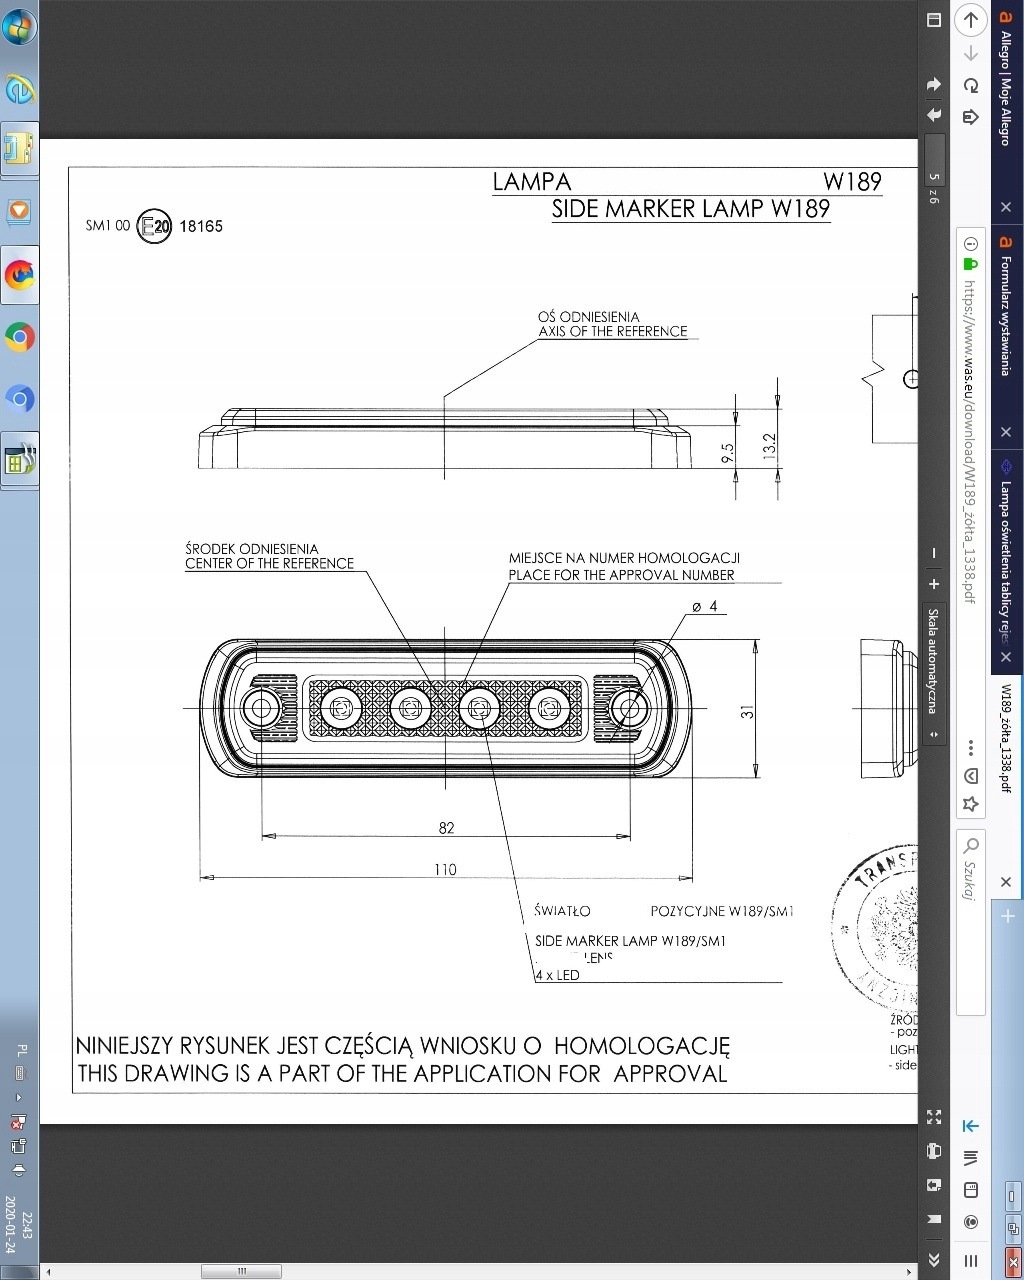Click the Firefox forward navigation arrow
Image resolution: width=1024 pixels, height=1280 pixels.
[970, 53]
